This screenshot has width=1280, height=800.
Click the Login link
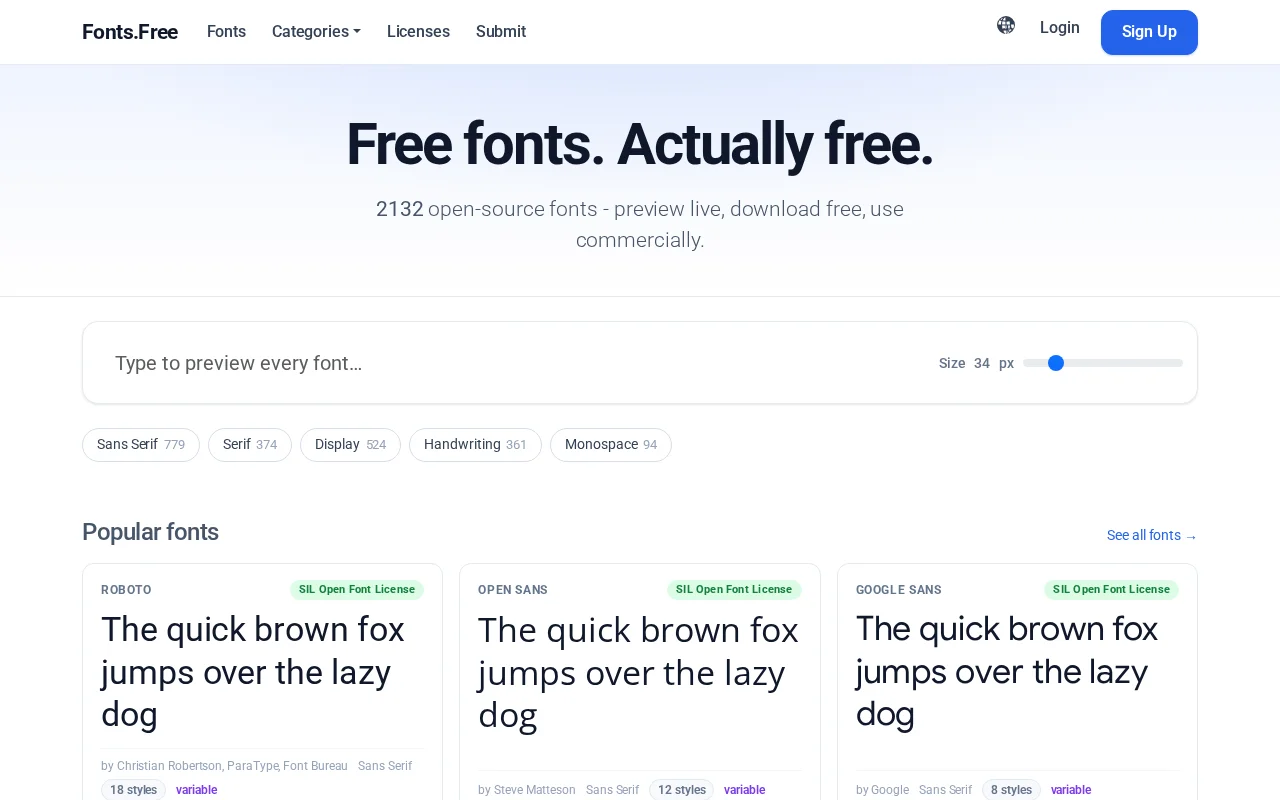point(1060,28)
